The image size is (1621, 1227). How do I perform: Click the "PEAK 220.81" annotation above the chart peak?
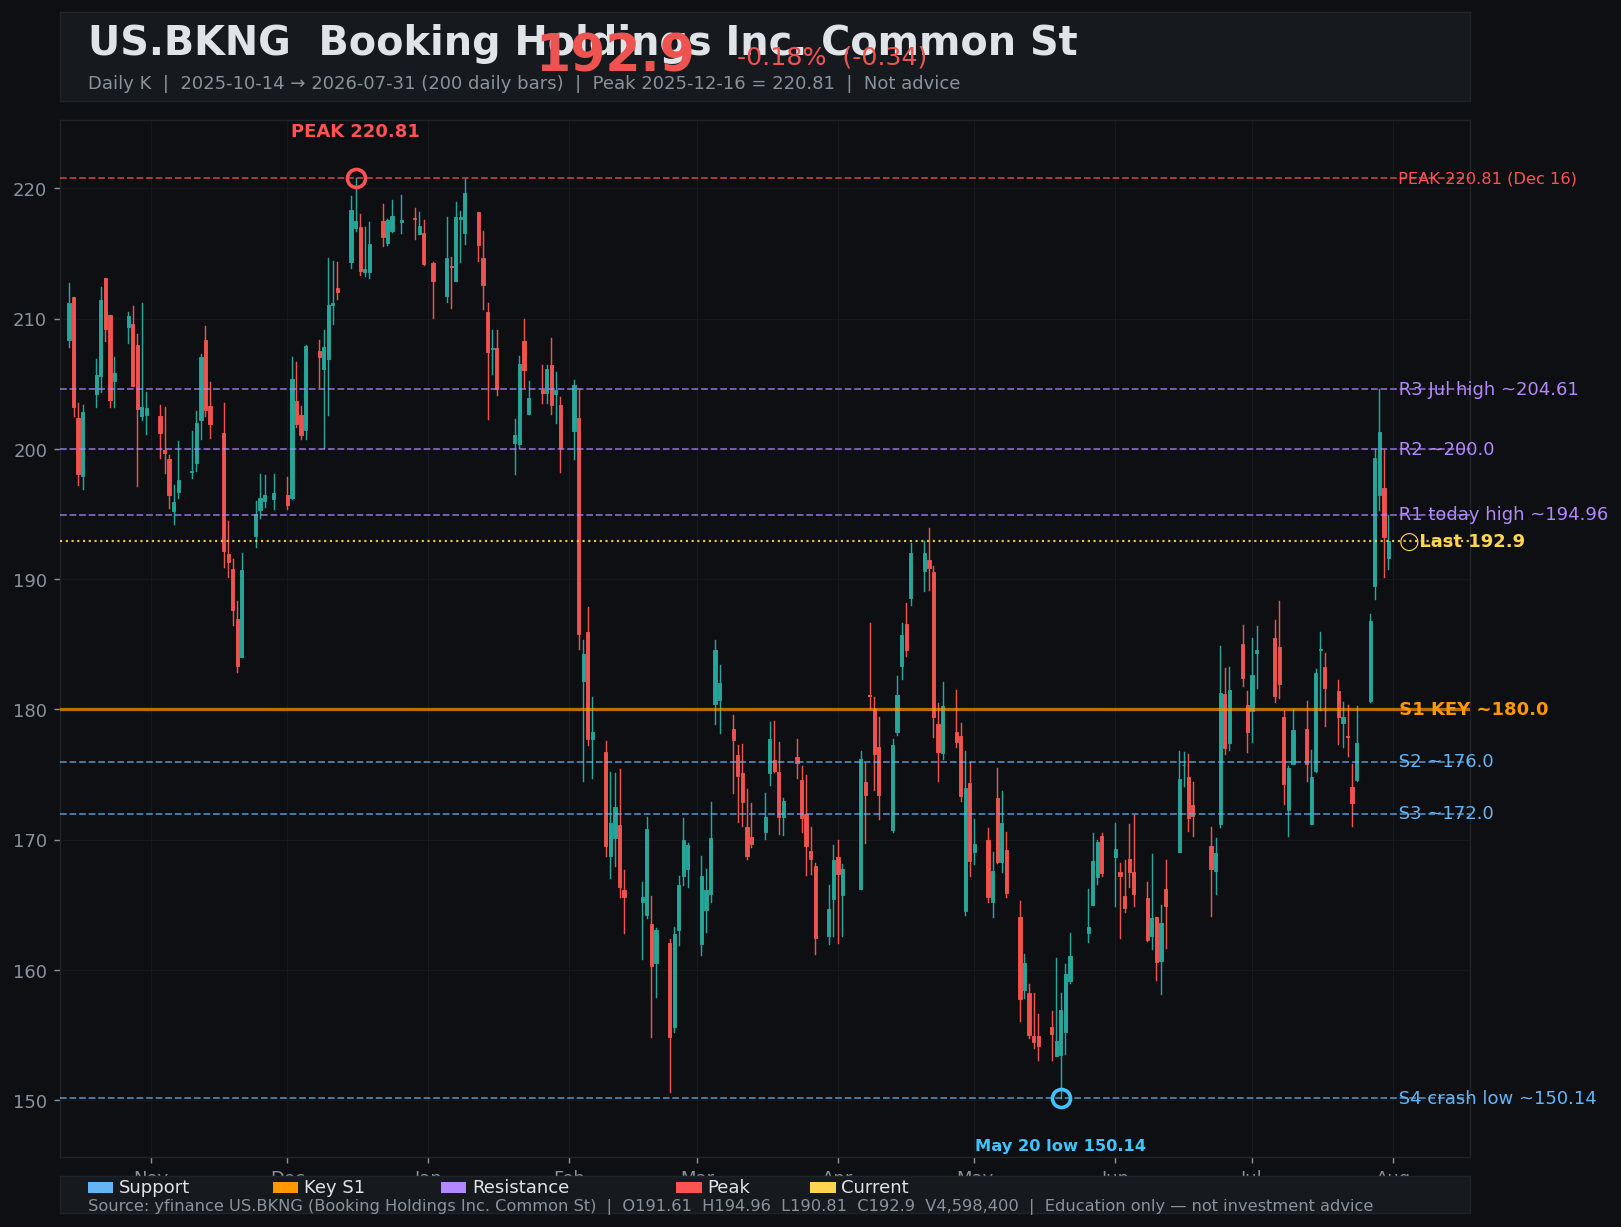pos(355,131)
